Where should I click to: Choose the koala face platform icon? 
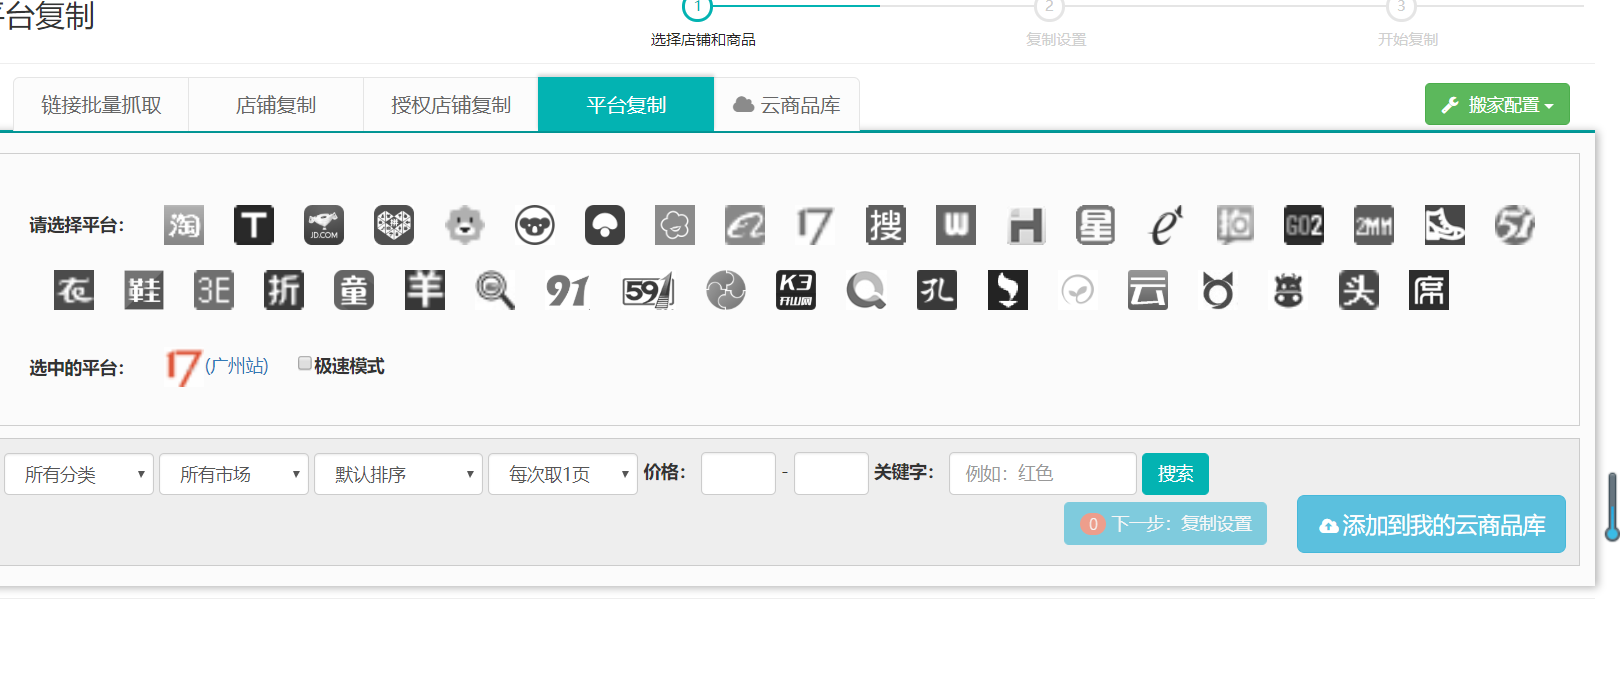click(535, 225)
